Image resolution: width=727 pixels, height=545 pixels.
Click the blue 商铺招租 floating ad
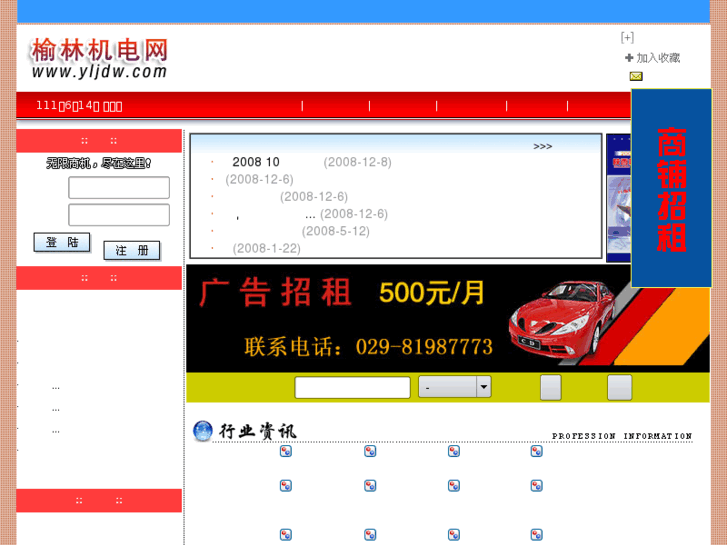(x=671, y=188)
